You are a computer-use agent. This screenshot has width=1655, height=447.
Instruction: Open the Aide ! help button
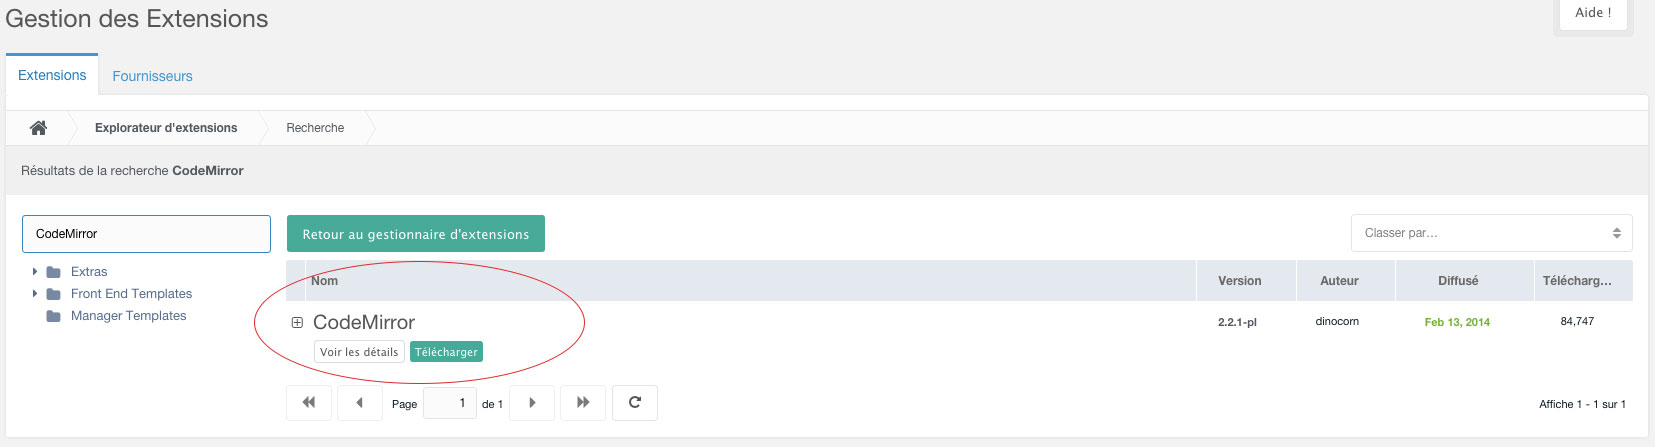pyautogui.click(x=1593, y=13)
